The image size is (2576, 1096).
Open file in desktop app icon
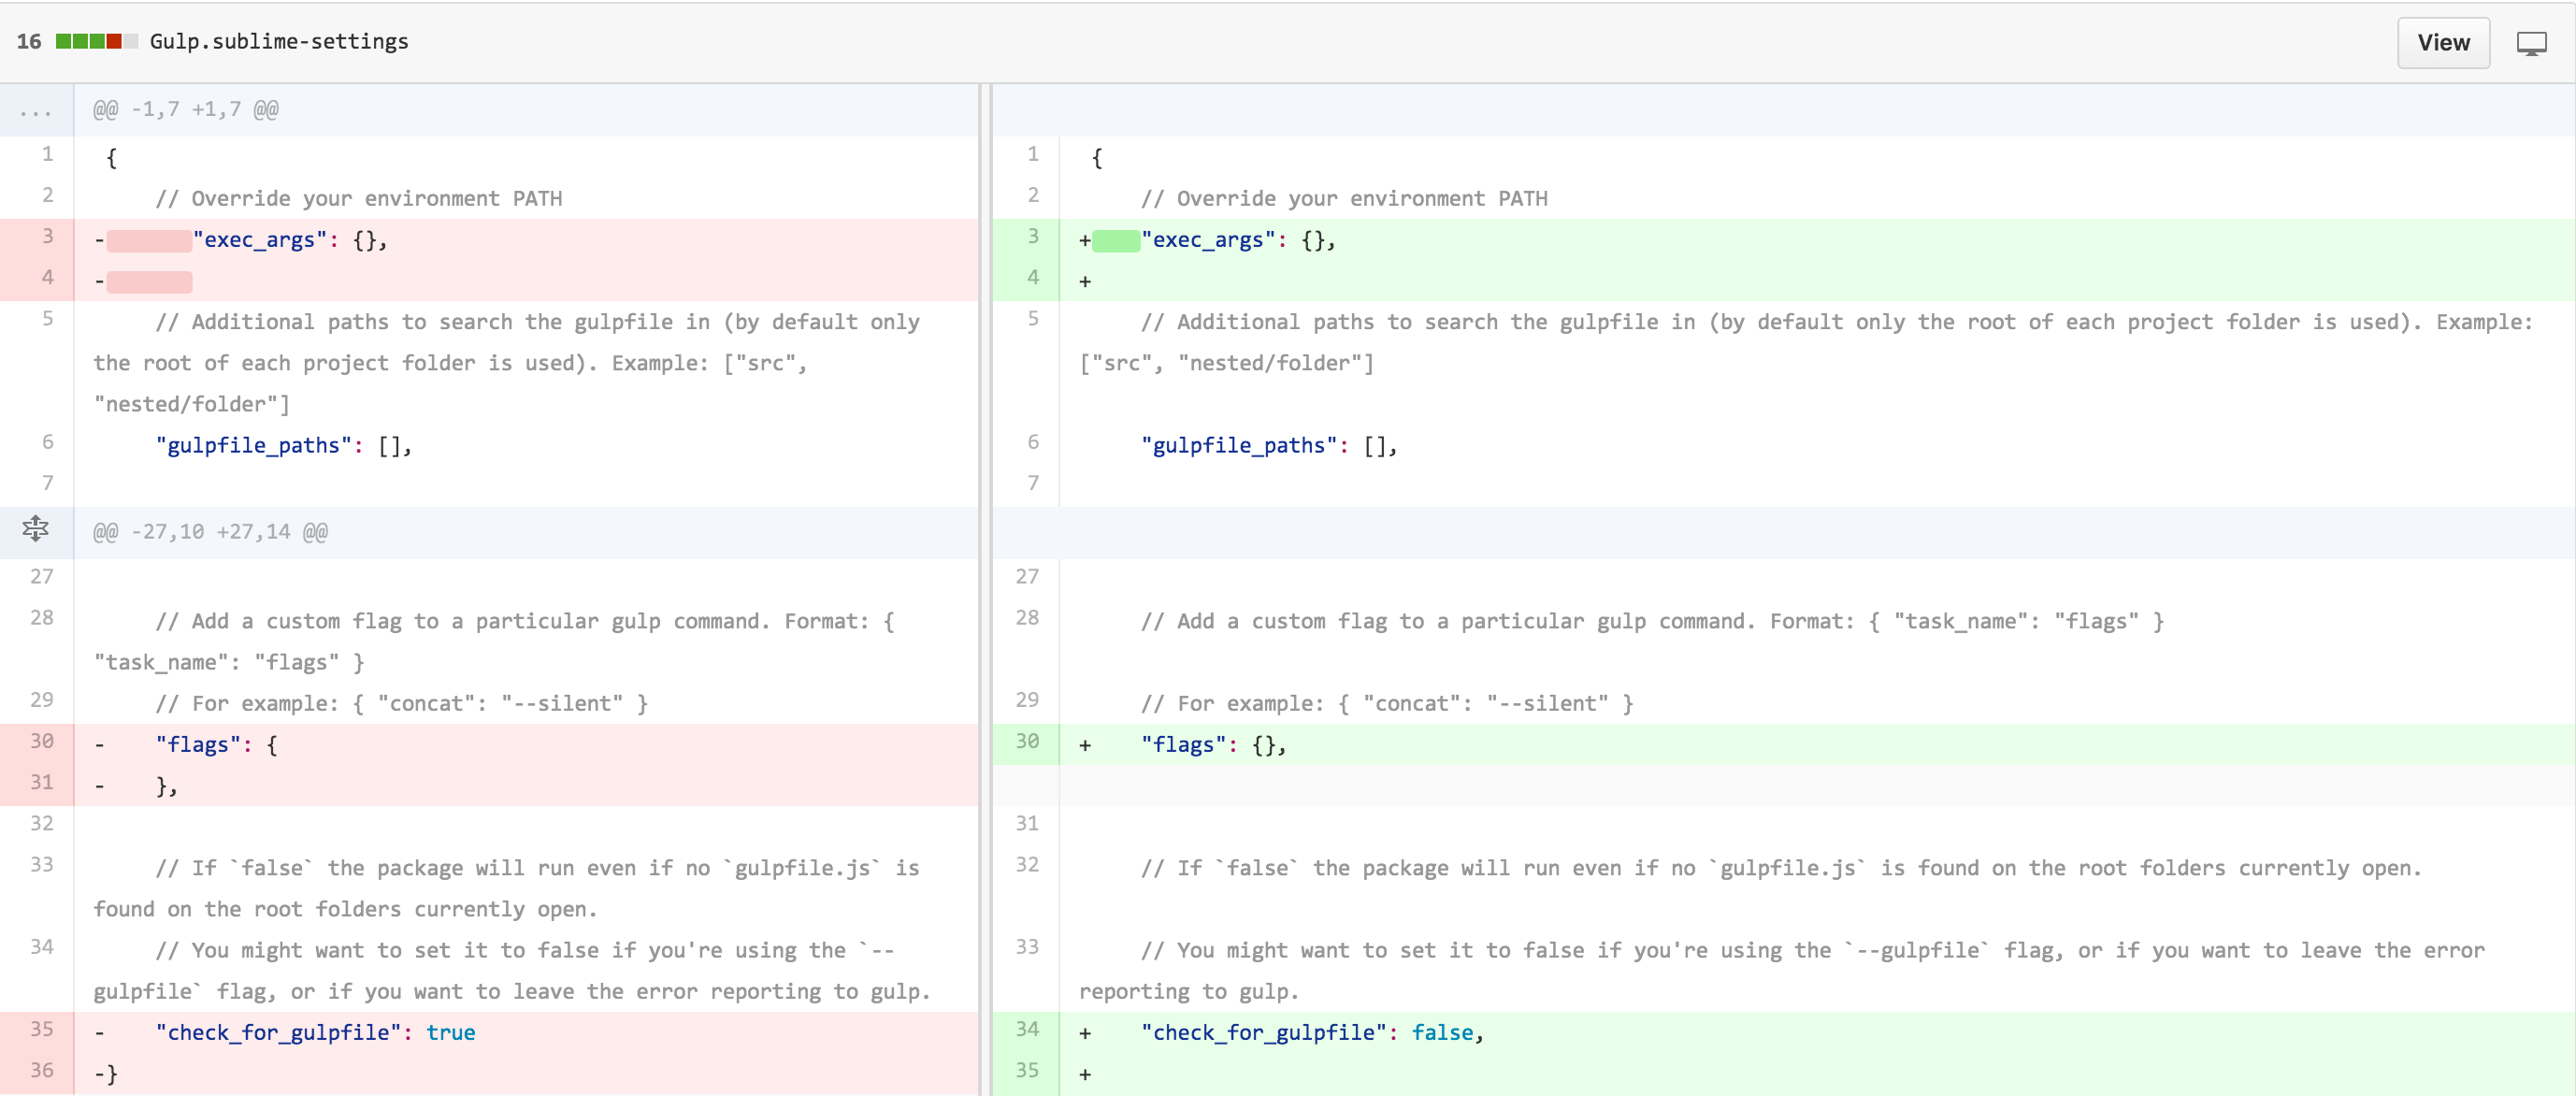[2531, 43]
